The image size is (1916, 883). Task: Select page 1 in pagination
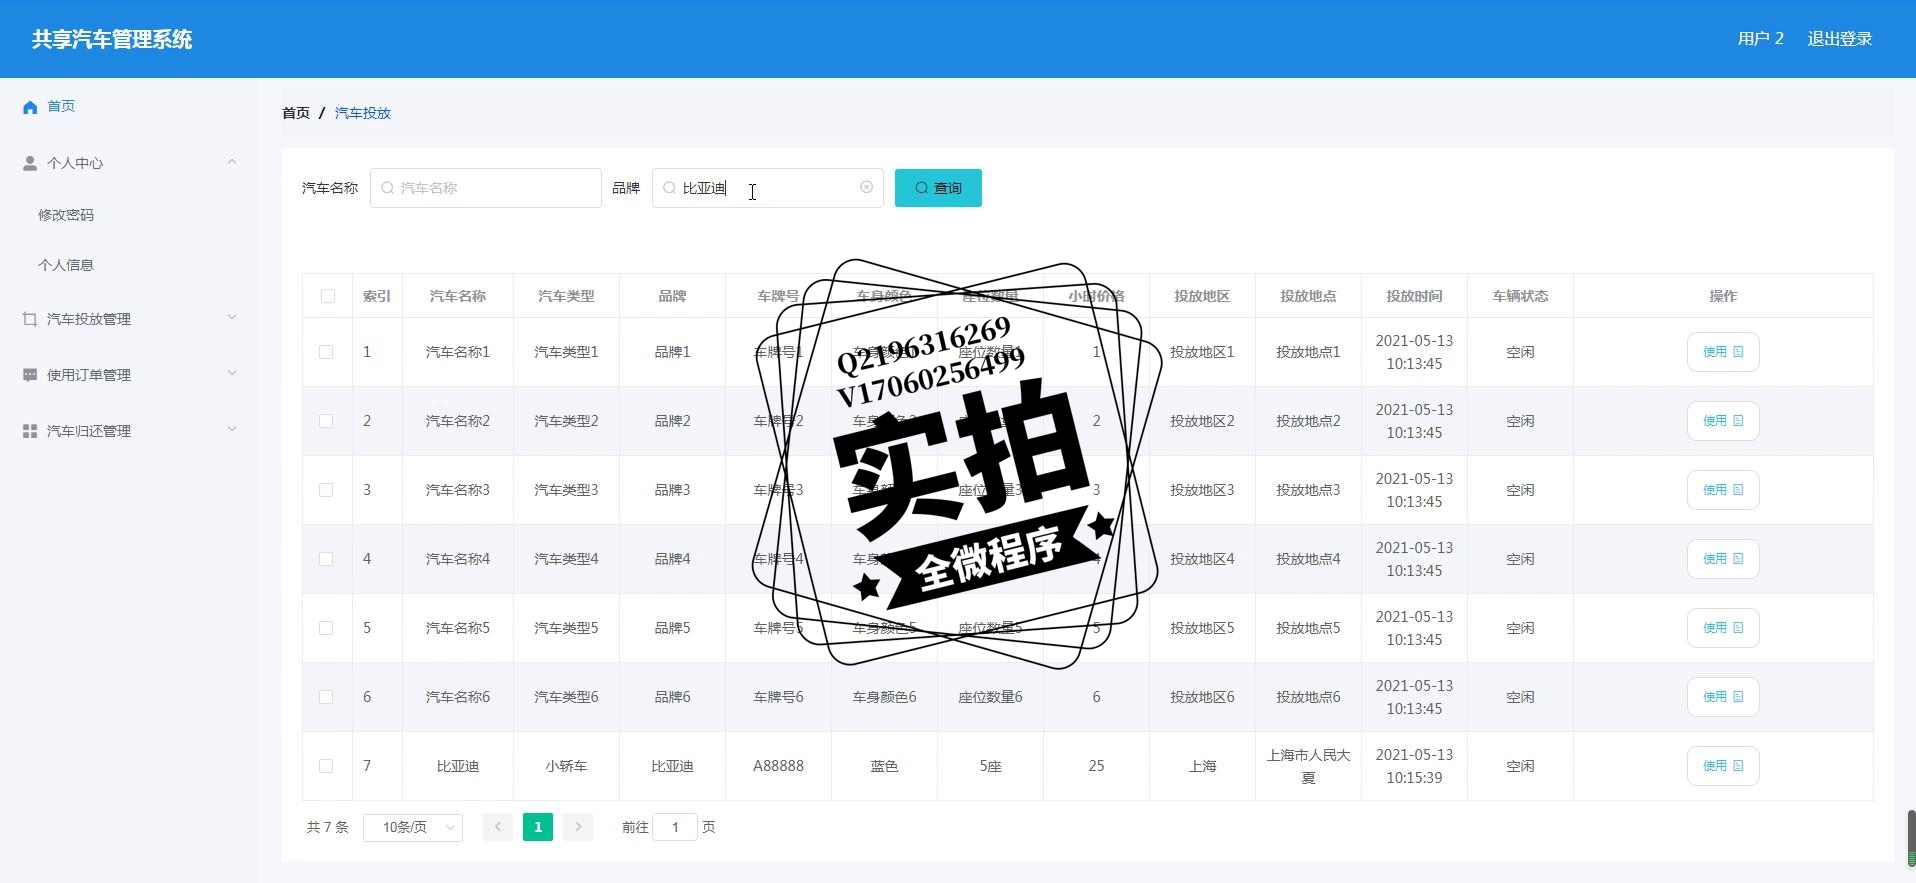click(538, 827)
